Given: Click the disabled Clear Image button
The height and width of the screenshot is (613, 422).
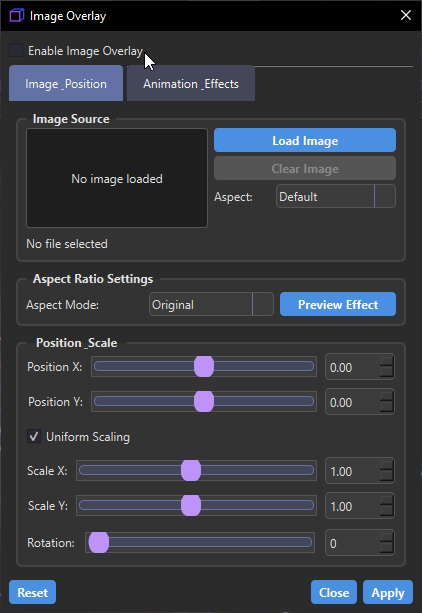Looking at the screenshot, I should click(x=305, y=168).
